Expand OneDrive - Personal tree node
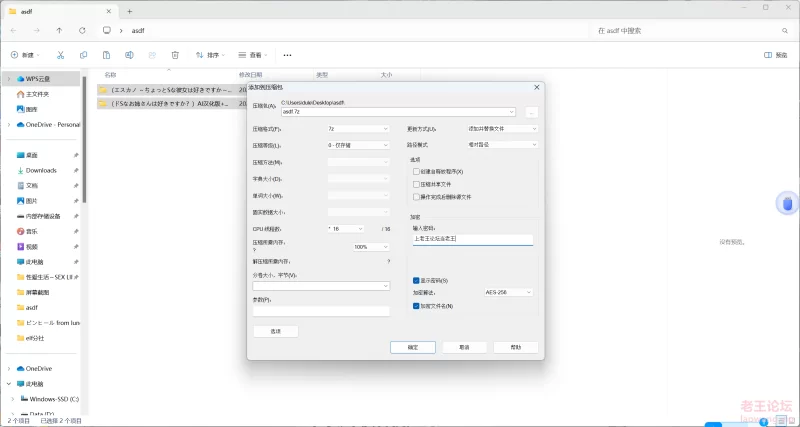 point(9,124)
